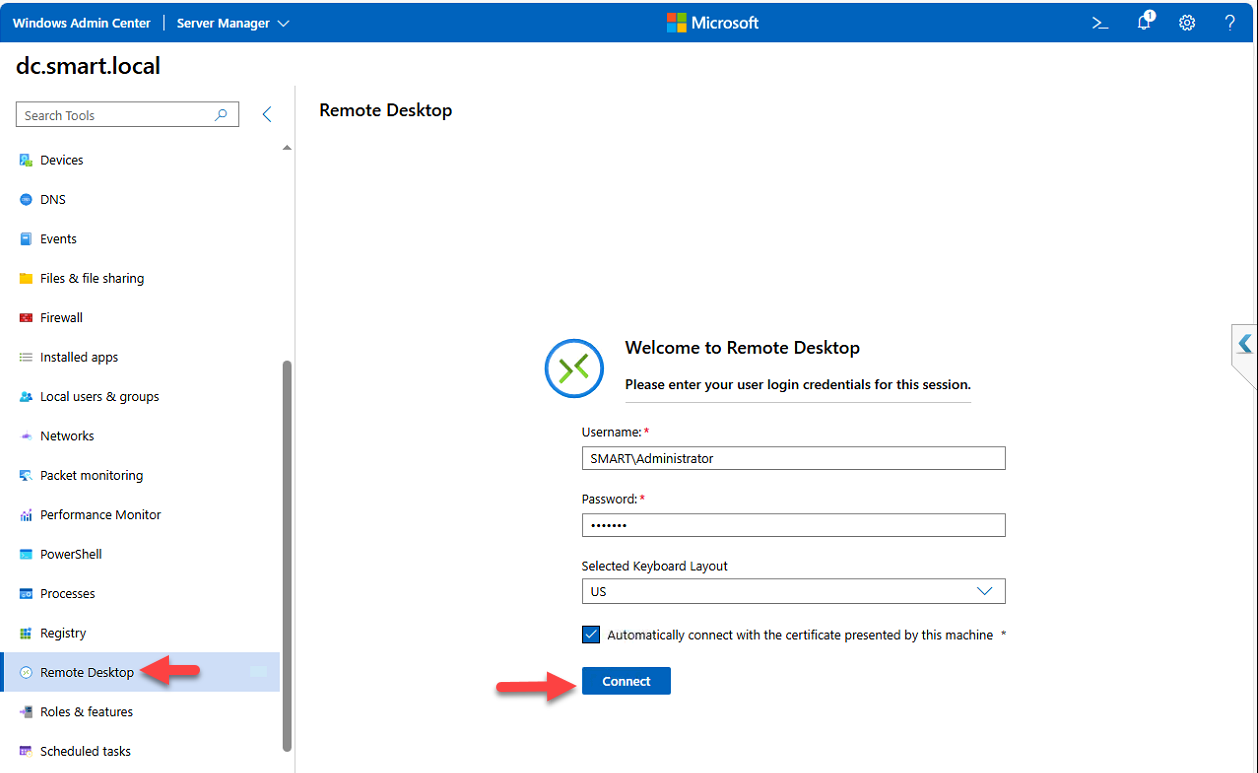Click the Local users & groups icon

[x=26, y=397]
